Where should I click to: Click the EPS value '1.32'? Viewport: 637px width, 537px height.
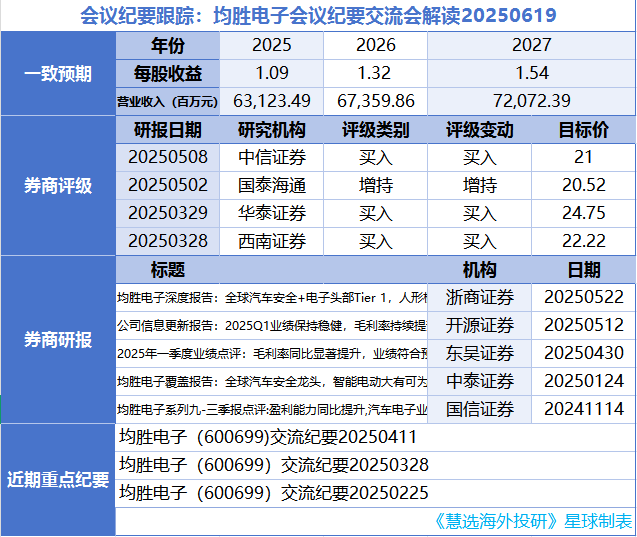click(x=375, y=74)
